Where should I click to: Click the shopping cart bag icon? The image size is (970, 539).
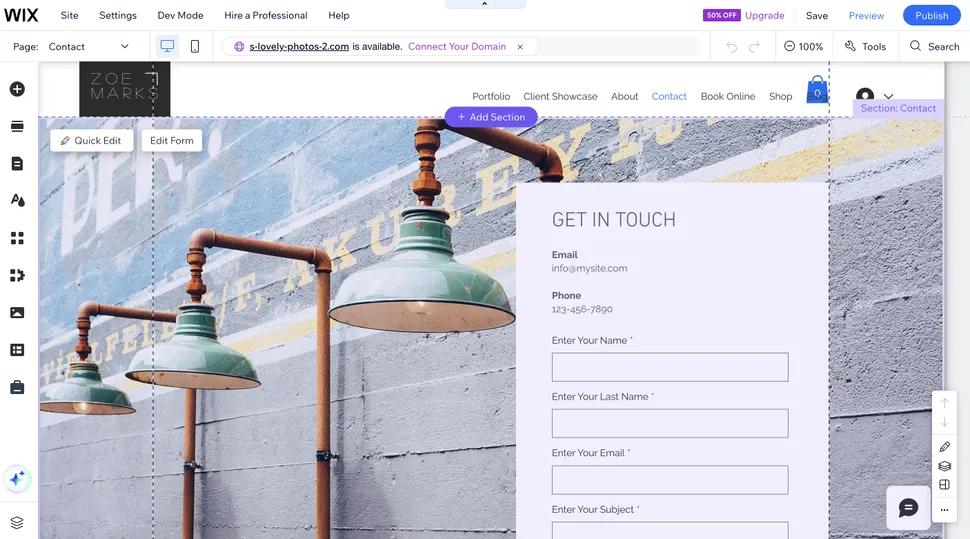click(817, 90)
